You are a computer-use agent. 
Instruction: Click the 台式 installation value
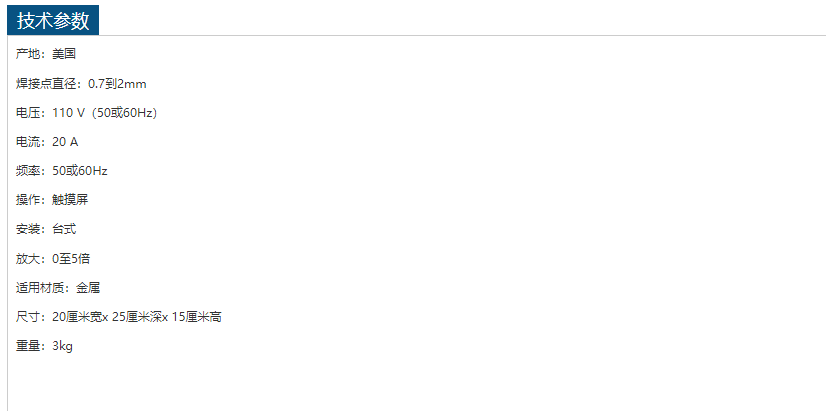(64, 229)
